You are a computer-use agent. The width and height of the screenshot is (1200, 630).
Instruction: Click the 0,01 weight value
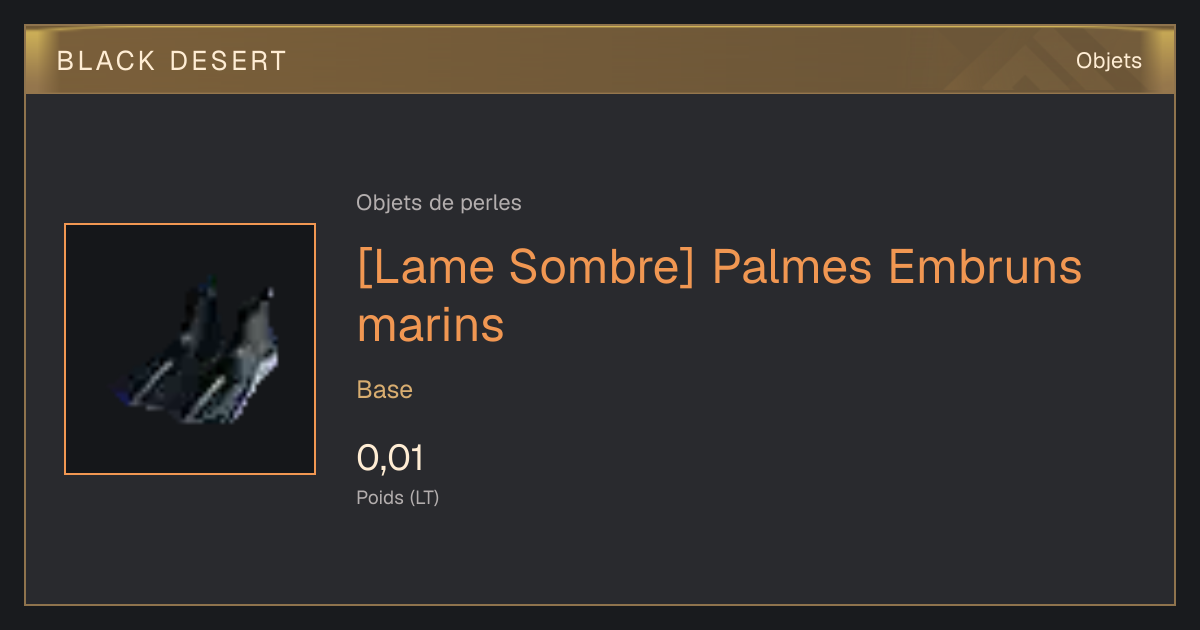click(x=390, y=458)
